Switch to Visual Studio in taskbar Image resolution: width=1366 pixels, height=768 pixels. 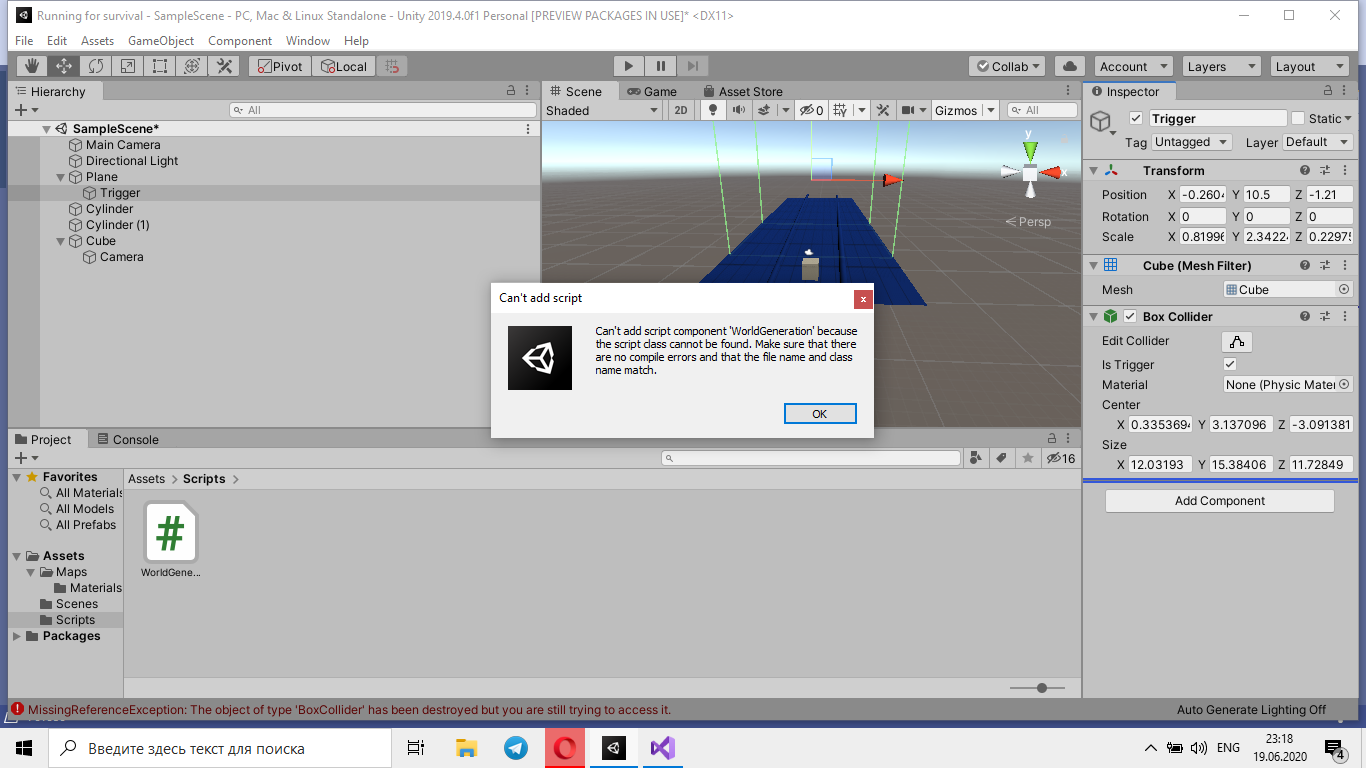(x=662, y=748)
